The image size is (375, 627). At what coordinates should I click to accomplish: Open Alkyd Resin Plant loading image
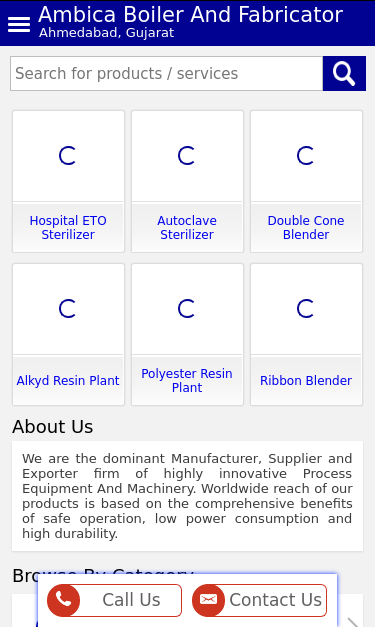coord(68,309)
